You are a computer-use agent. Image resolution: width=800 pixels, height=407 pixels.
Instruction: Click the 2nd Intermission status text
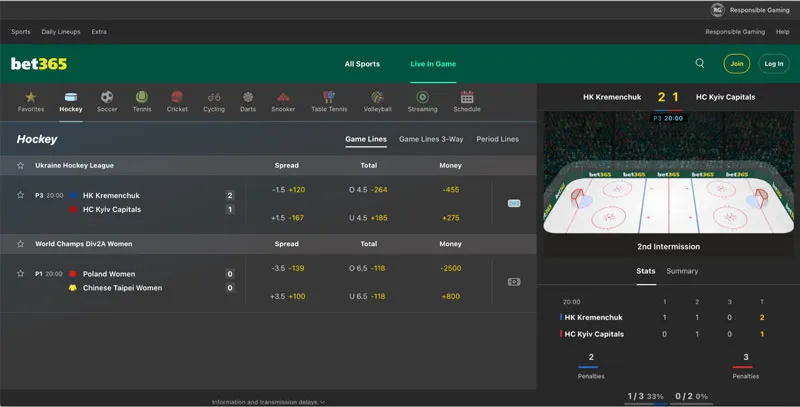(668, 246)
